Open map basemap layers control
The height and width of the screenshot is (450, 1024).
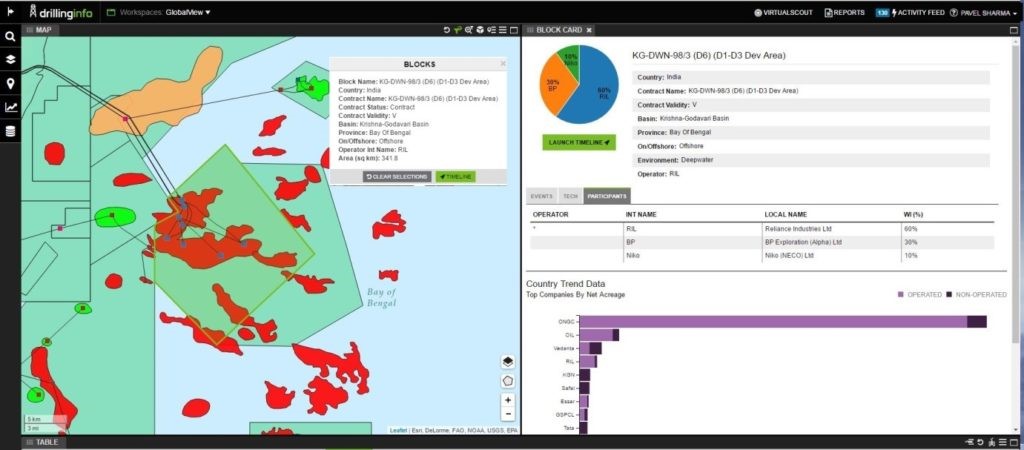click(x=508, y=361)
